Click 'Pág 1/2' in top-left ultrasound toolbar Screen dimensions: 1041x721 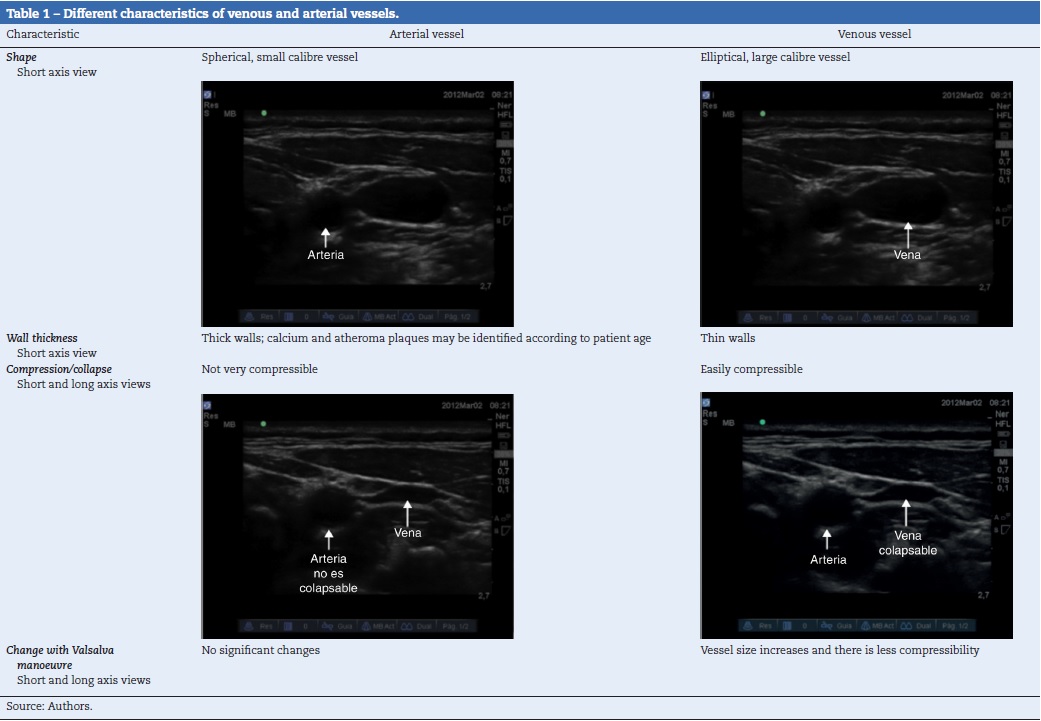[x=456, y=317]
